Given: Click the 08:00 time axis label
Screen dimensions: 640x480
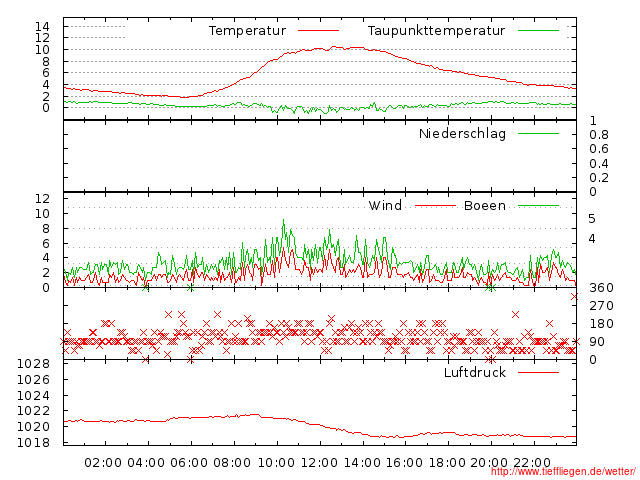Looking at the screenshot, I should 232,463.
